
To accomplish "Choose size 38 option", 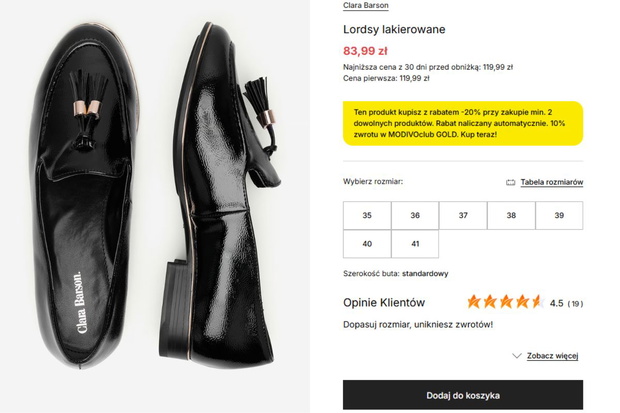I will 511,216.
